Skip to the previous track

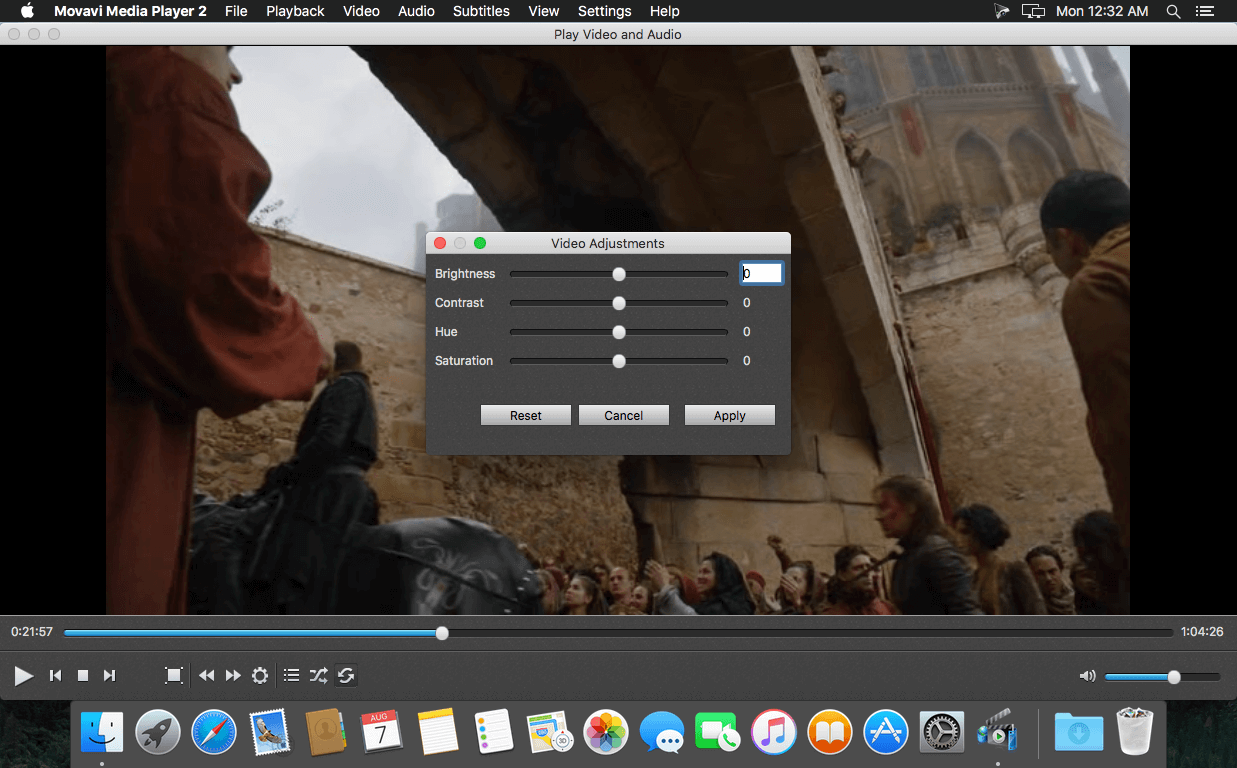click(x=56, y=676)
